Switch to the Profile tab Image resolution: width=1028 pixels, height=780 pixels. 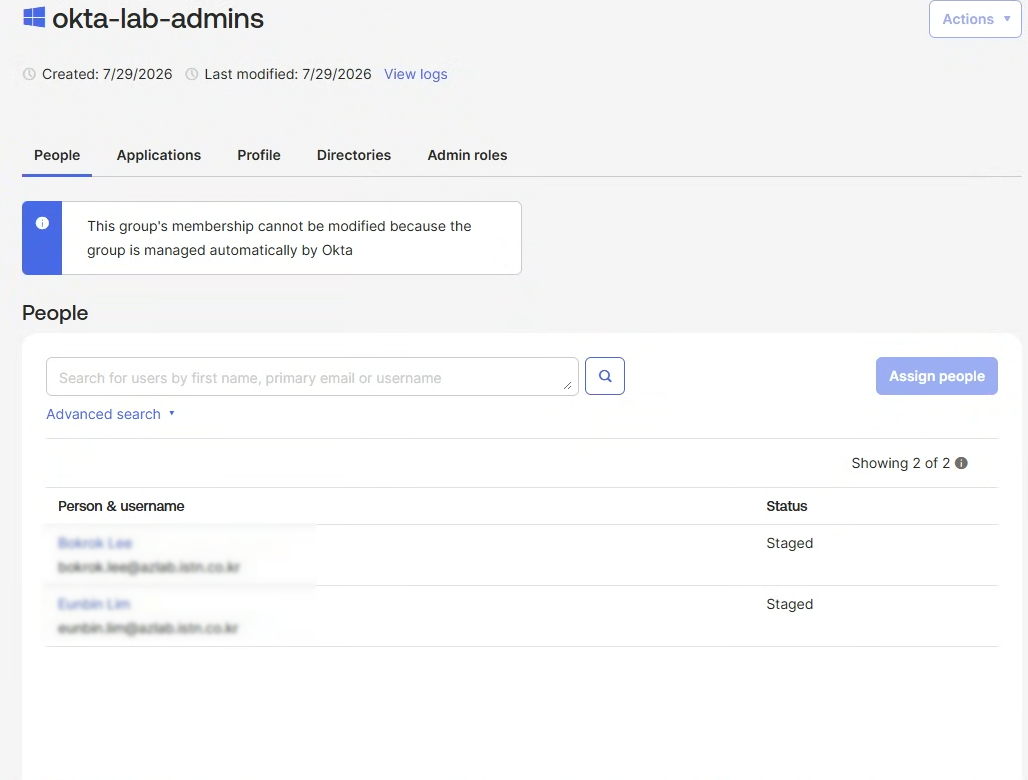click(x=259, y=155)
